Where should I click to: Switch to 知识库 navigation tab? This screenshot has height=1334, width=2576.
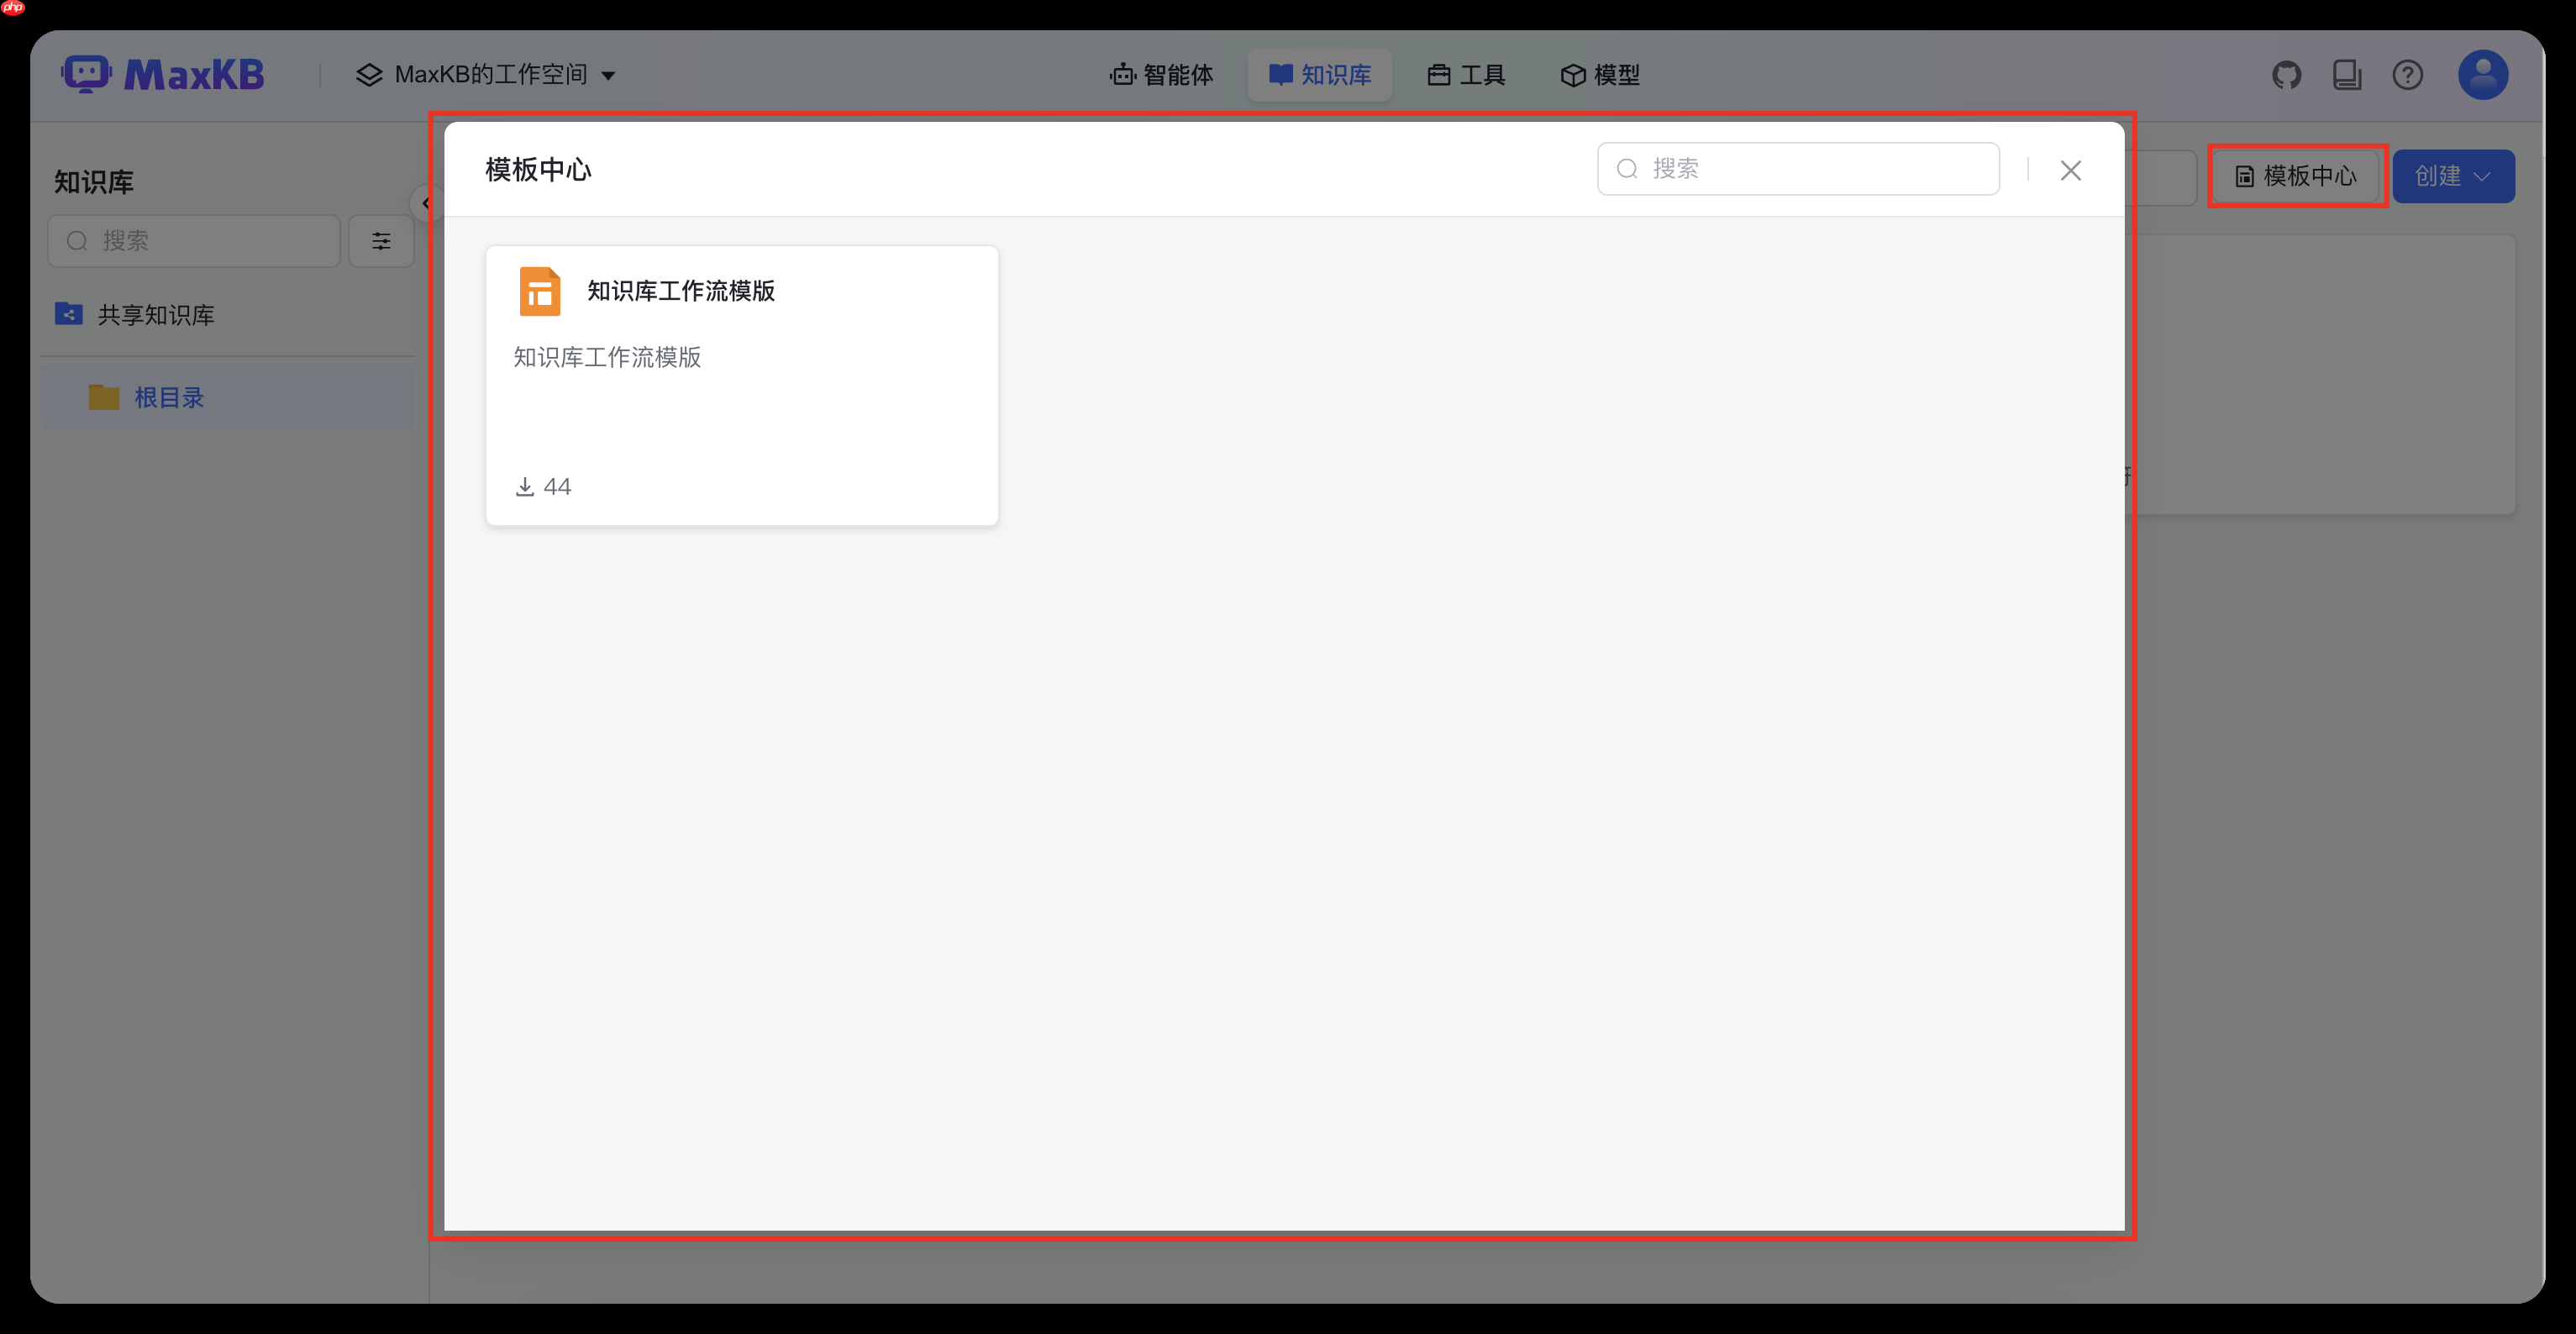tap(1319, 74)
